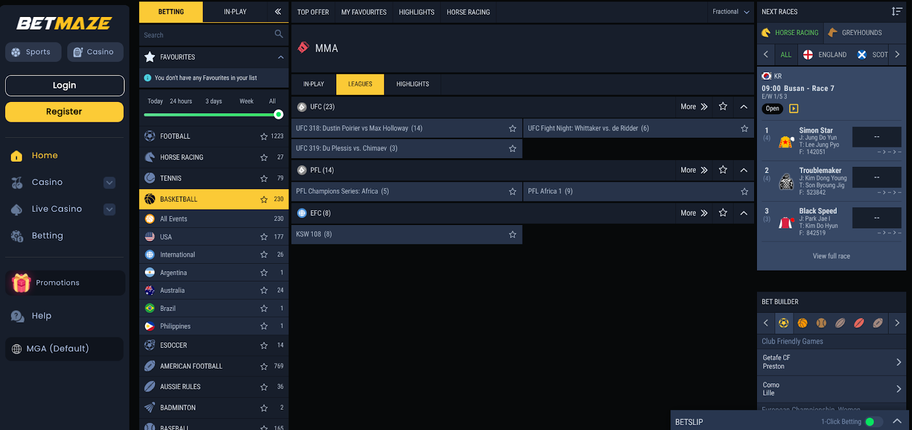Click UFC More double-arrow icon
Screen dimensions: 912x430
tap(704, 107)
